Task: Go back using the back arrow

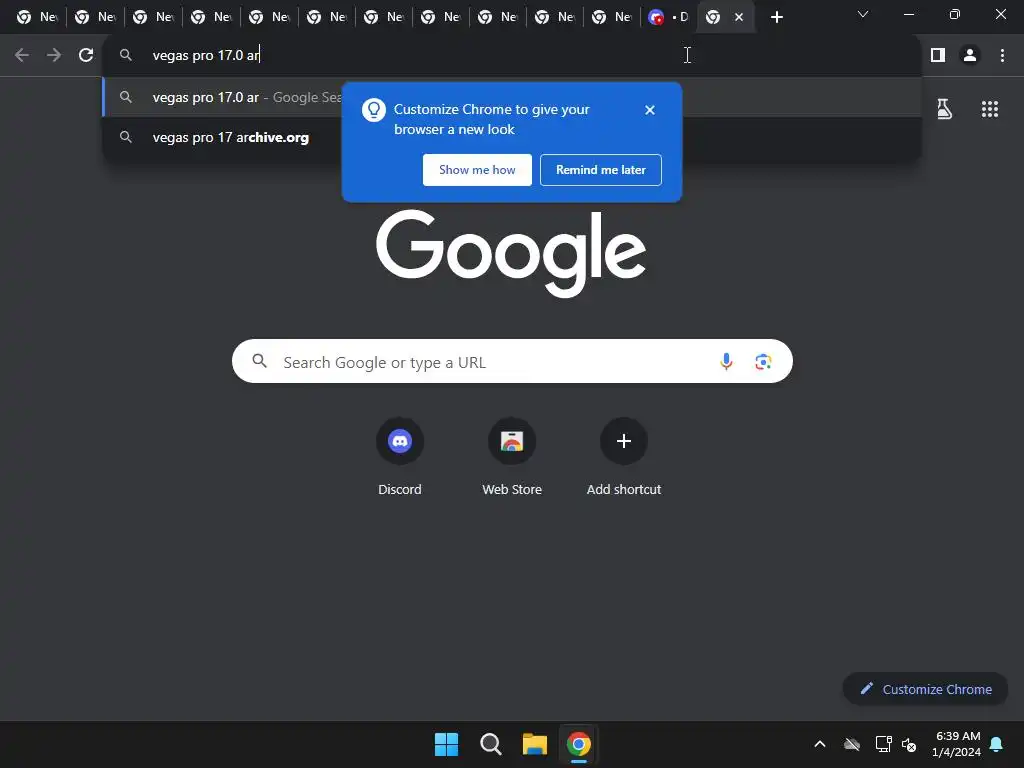Action: [x=22, y=56]
